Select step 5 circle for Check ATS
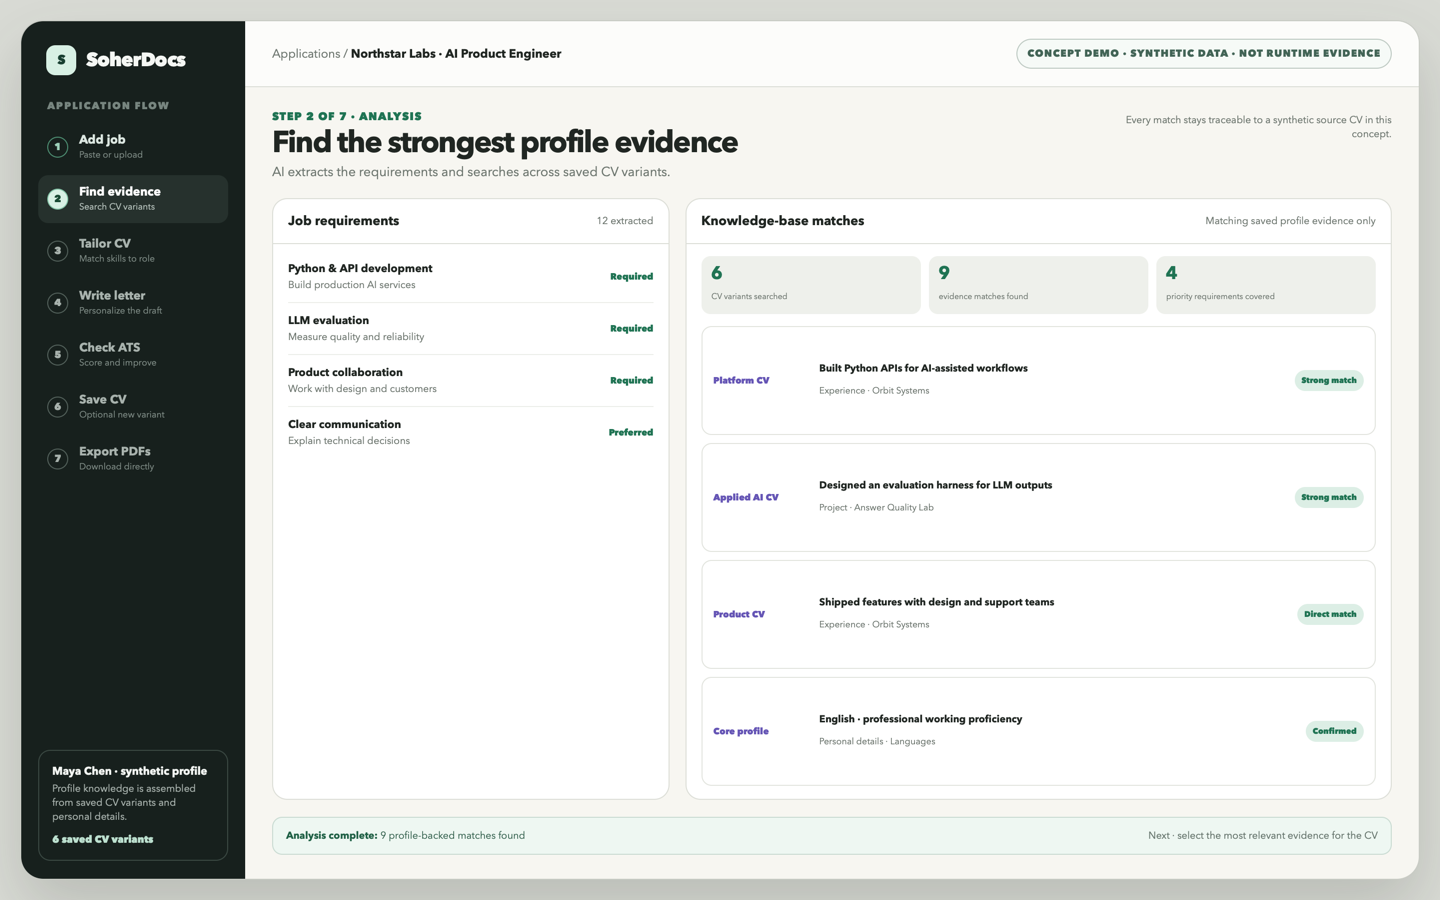The height and width of the screenshot is (900, 1440). 58,355
